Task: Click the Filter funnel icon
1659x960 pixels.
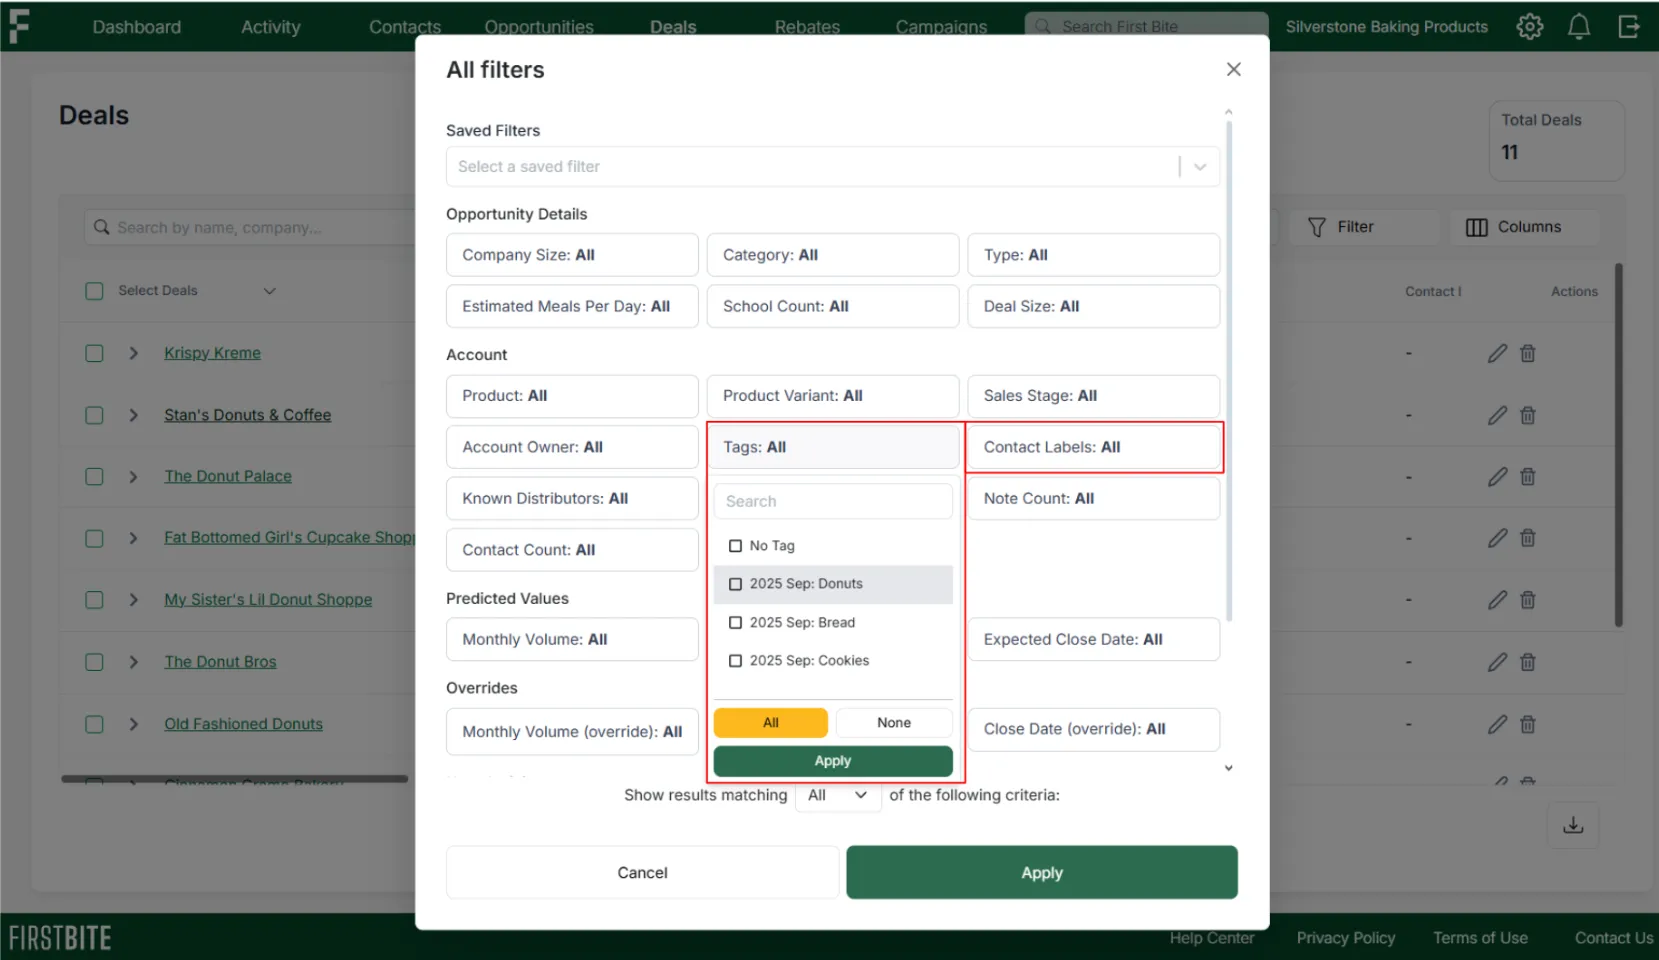Action: [1317, 227]
